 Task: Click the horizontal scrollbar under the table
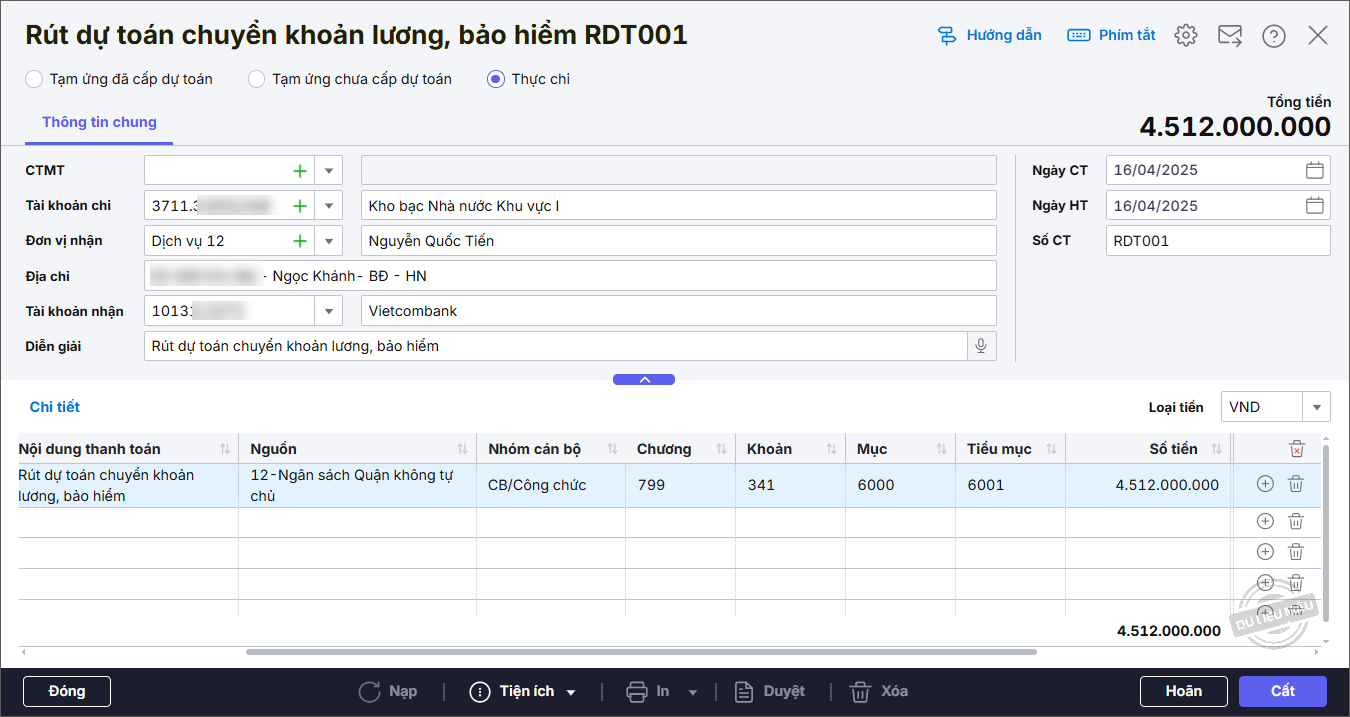click(640, 652)
